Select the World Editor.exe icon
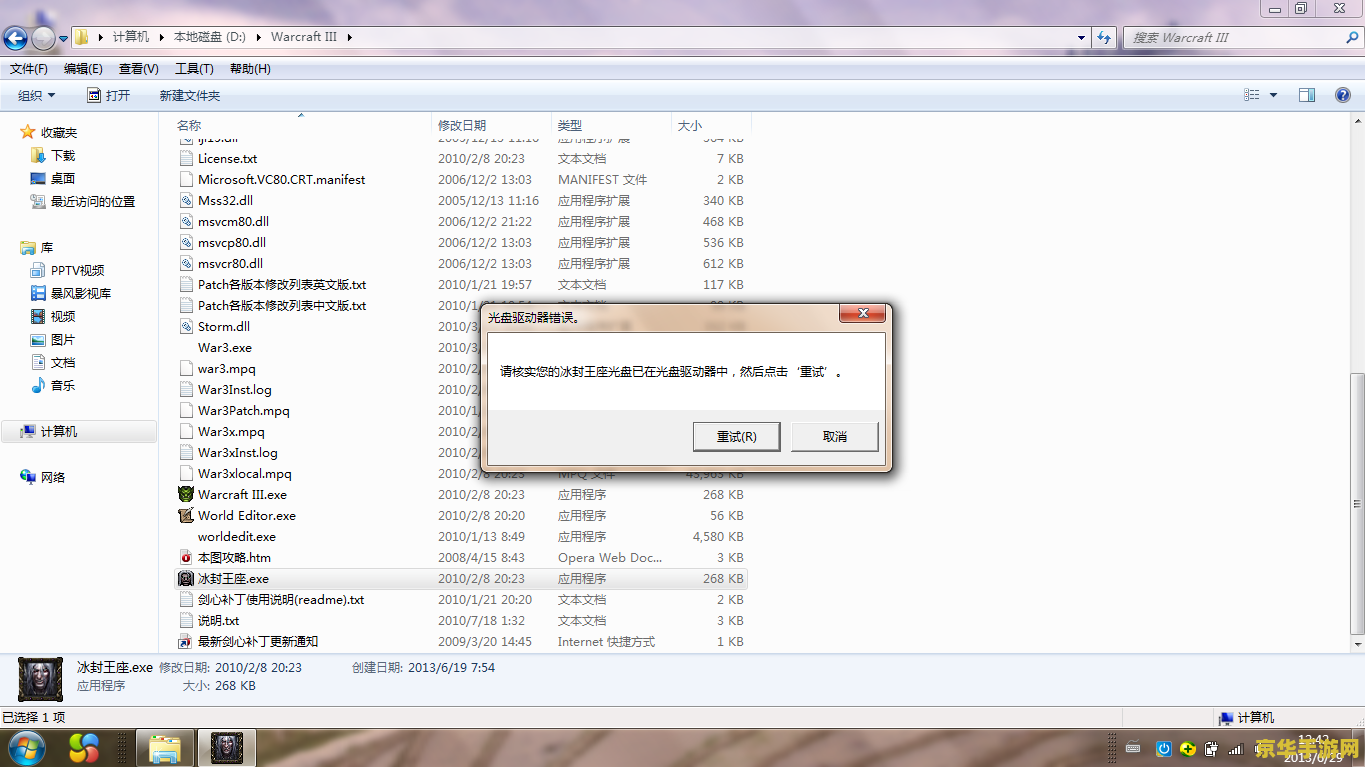1365x767 pixels. (186, 515)
